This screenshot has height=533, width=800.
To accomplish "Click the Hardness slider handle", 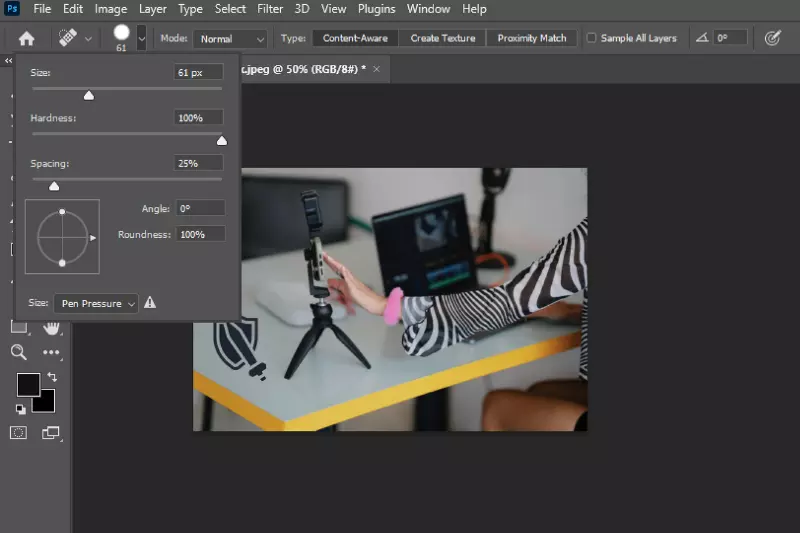I will [x=221, y=141].
